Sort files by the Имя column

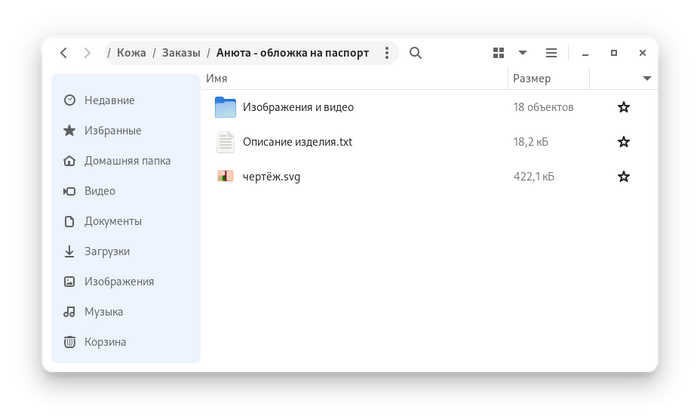coord(217,78)
